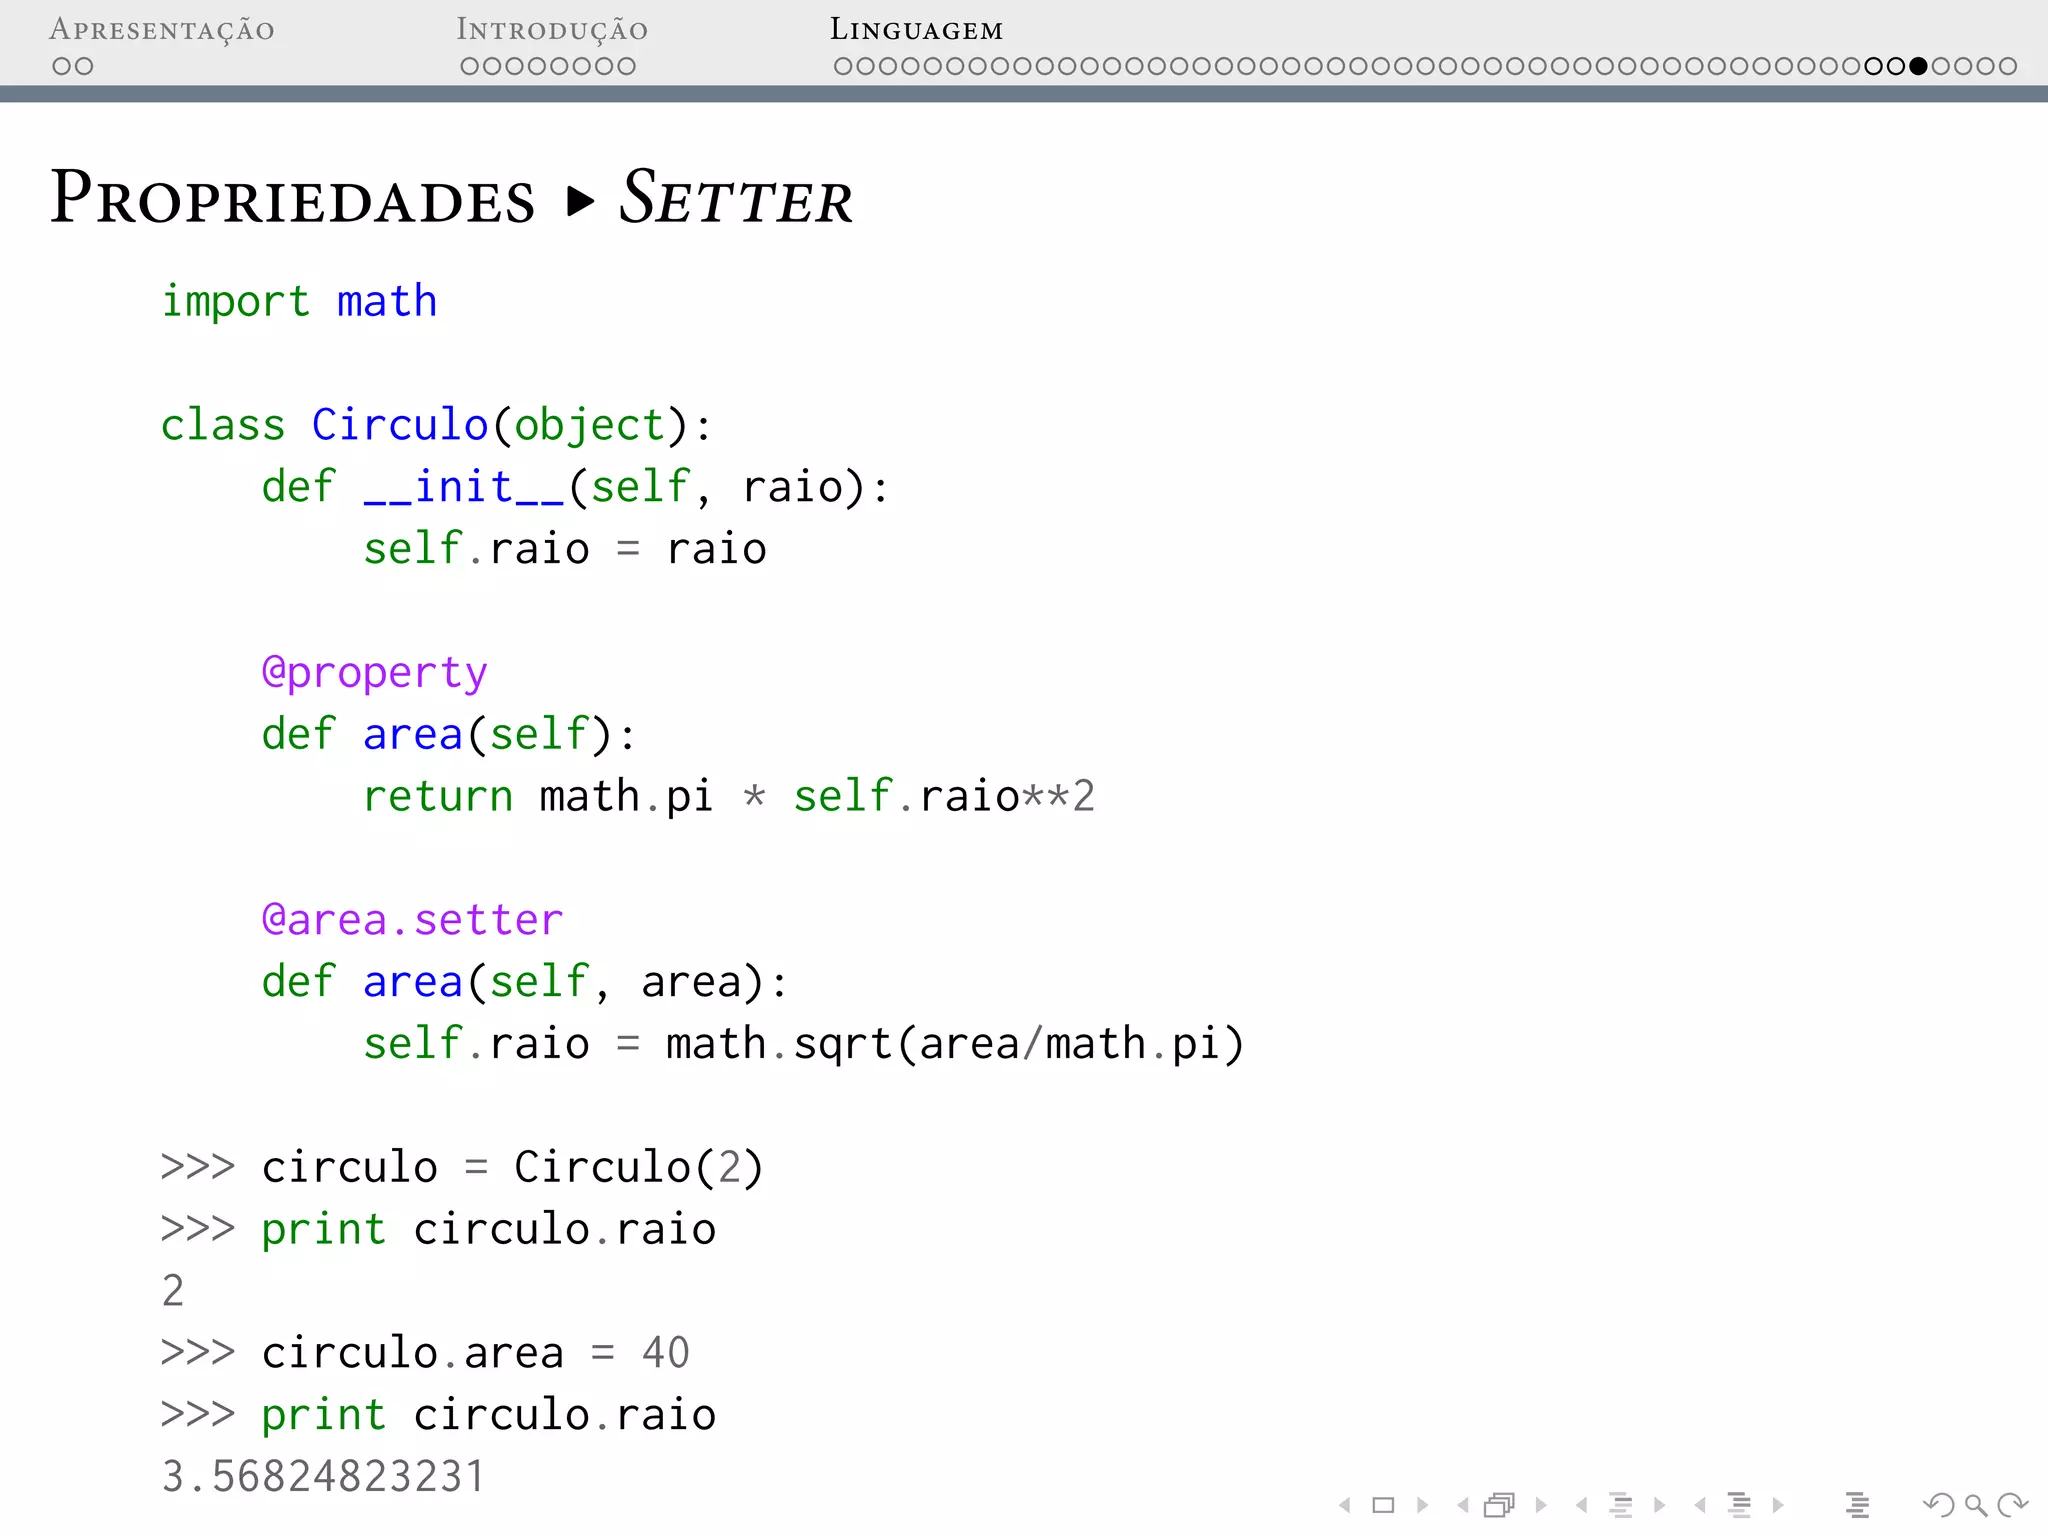Click the slide rectangle navigation icon

(1383, 1505)
